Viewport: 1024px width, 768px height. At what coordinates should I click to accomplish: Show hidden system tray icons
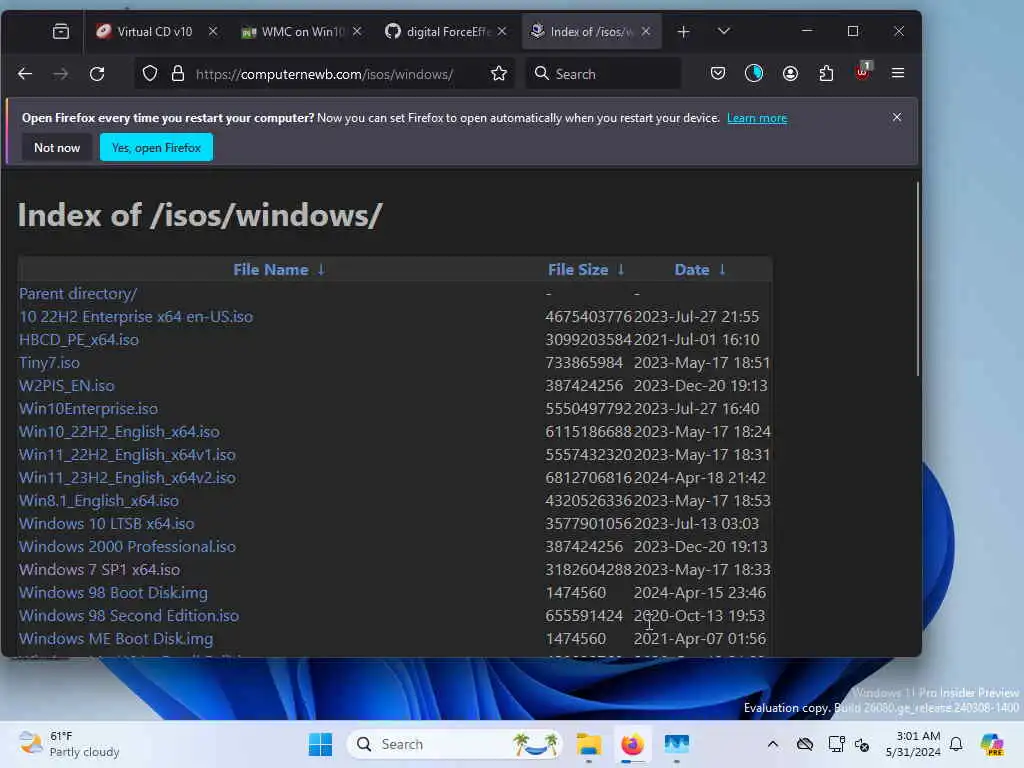773,744
